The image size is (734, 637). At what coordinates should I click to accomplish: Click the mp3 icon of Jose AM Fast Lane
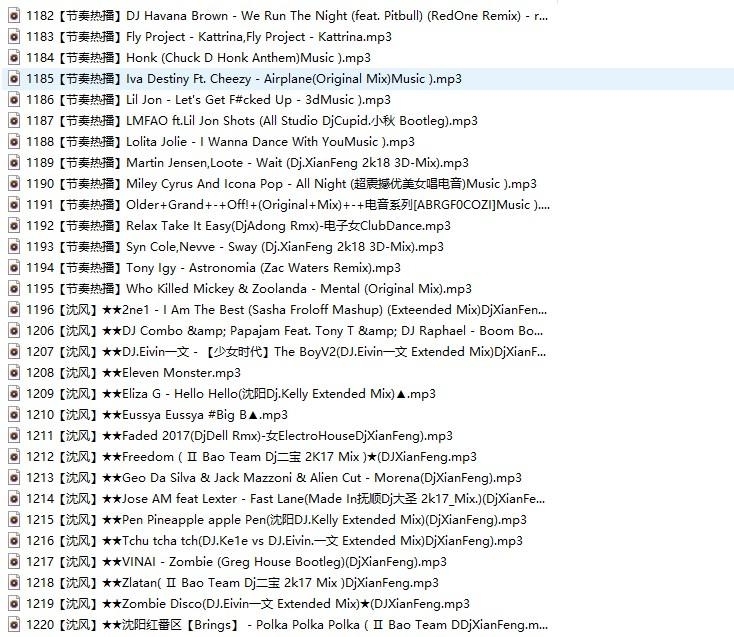click(14, 499)
